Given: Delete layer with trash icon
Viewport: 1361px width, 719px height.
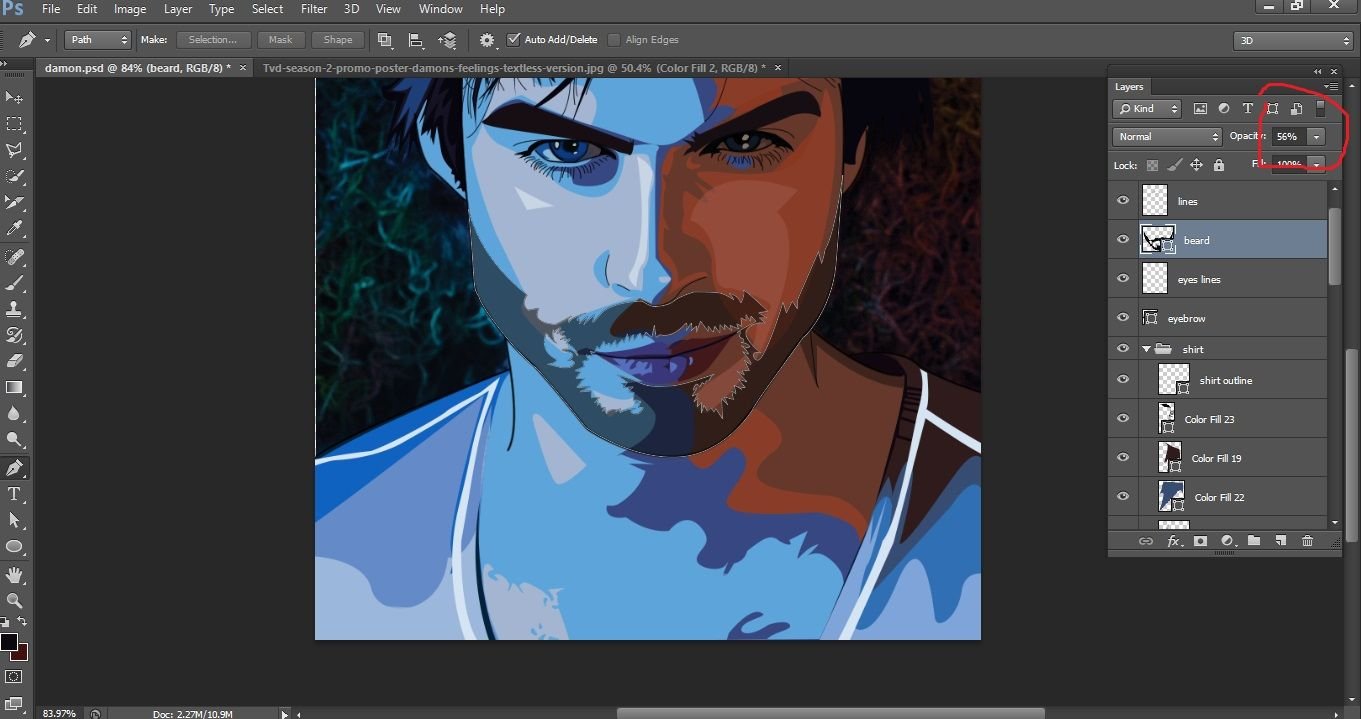Looking at the screenshot, I should [x=1307, y=541].
